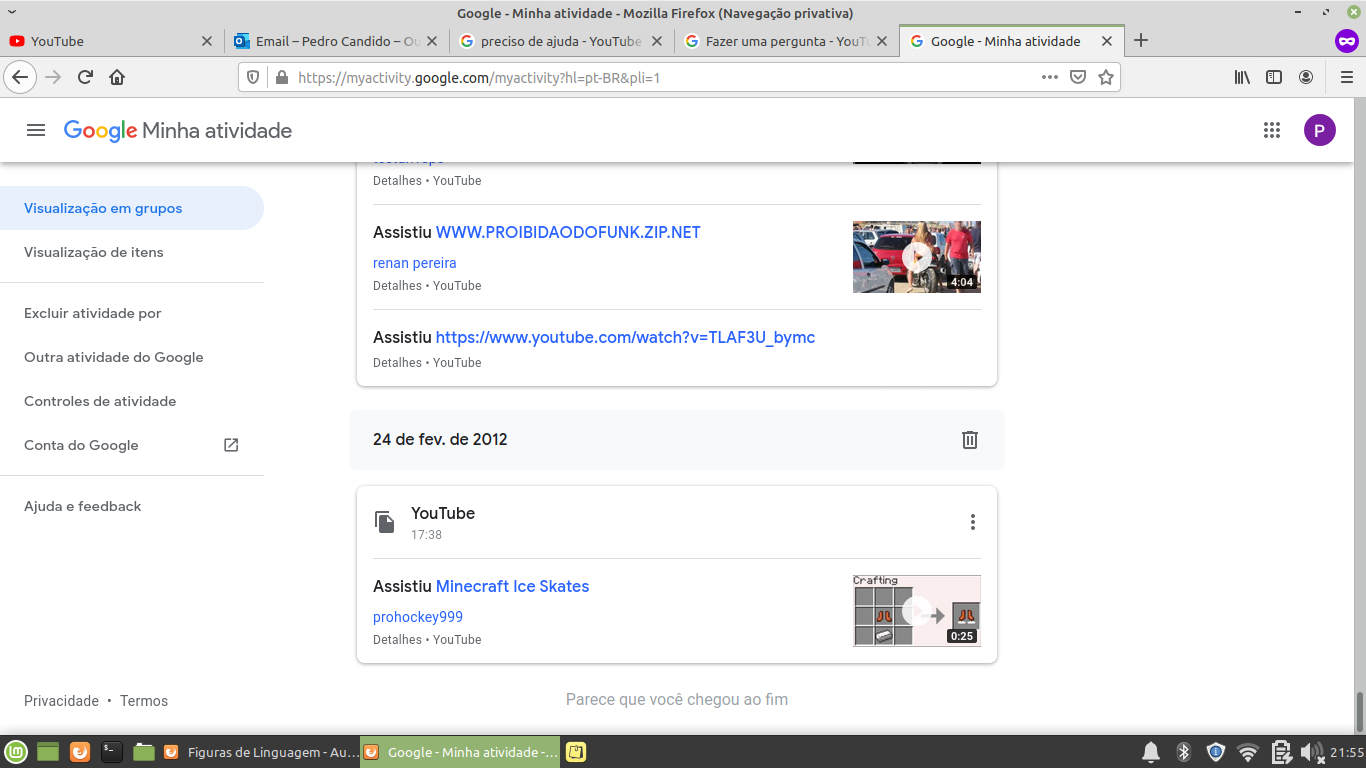Close the Google - Minha atividade tab
Viewport: 1366px width, 768px height.
pyautogui.click(x=1107, y=41)
